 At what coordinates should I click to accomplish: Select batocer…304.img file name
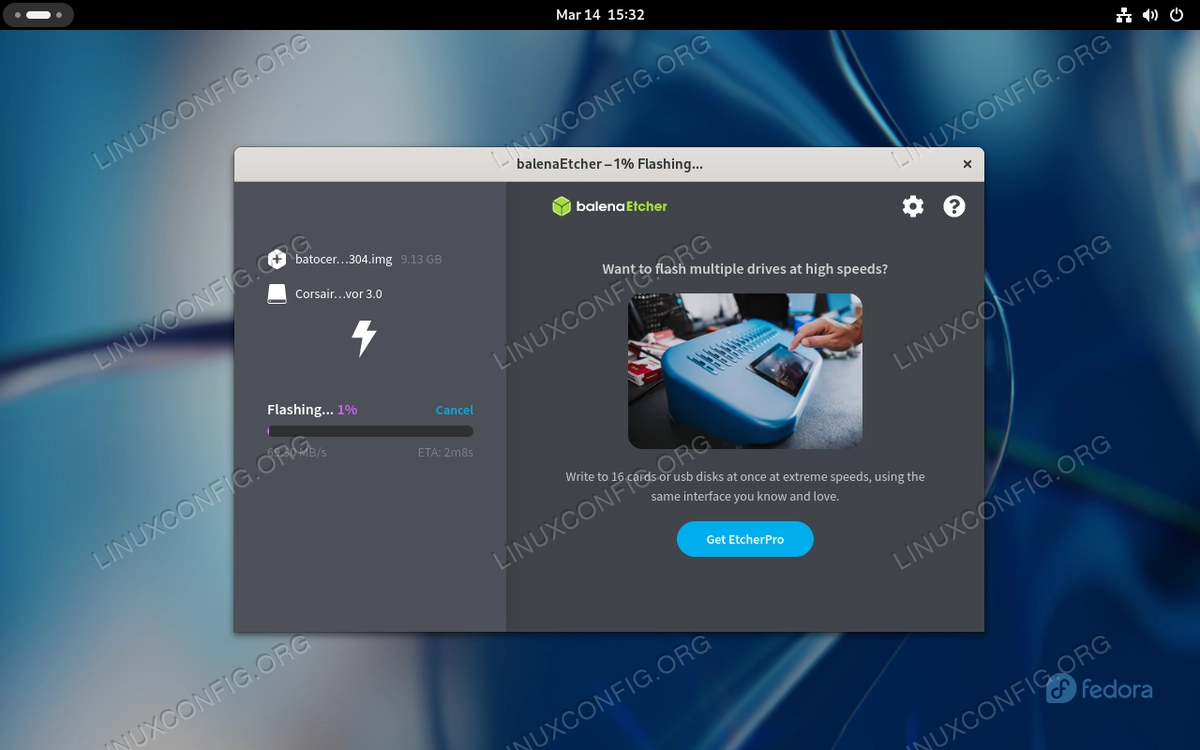[x=344, y=259]
